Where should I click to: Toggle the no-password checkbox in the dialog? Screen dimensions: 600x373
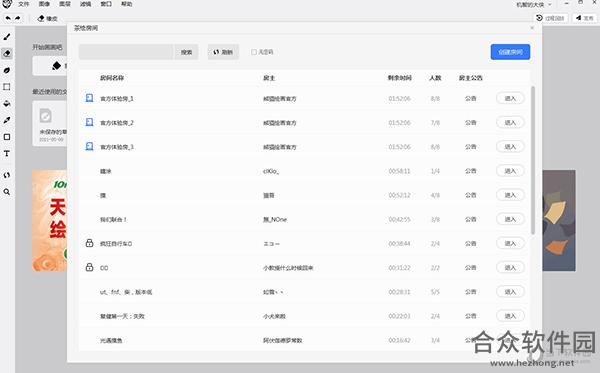pos(254,52)
